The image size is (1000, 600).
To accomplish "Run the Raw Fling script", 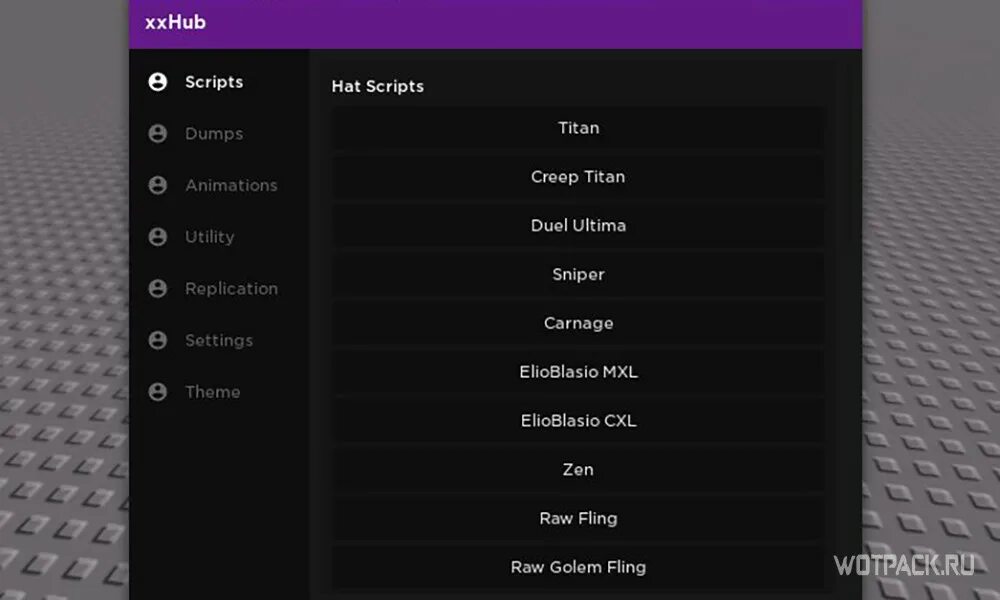I will [x=578, y=518].
